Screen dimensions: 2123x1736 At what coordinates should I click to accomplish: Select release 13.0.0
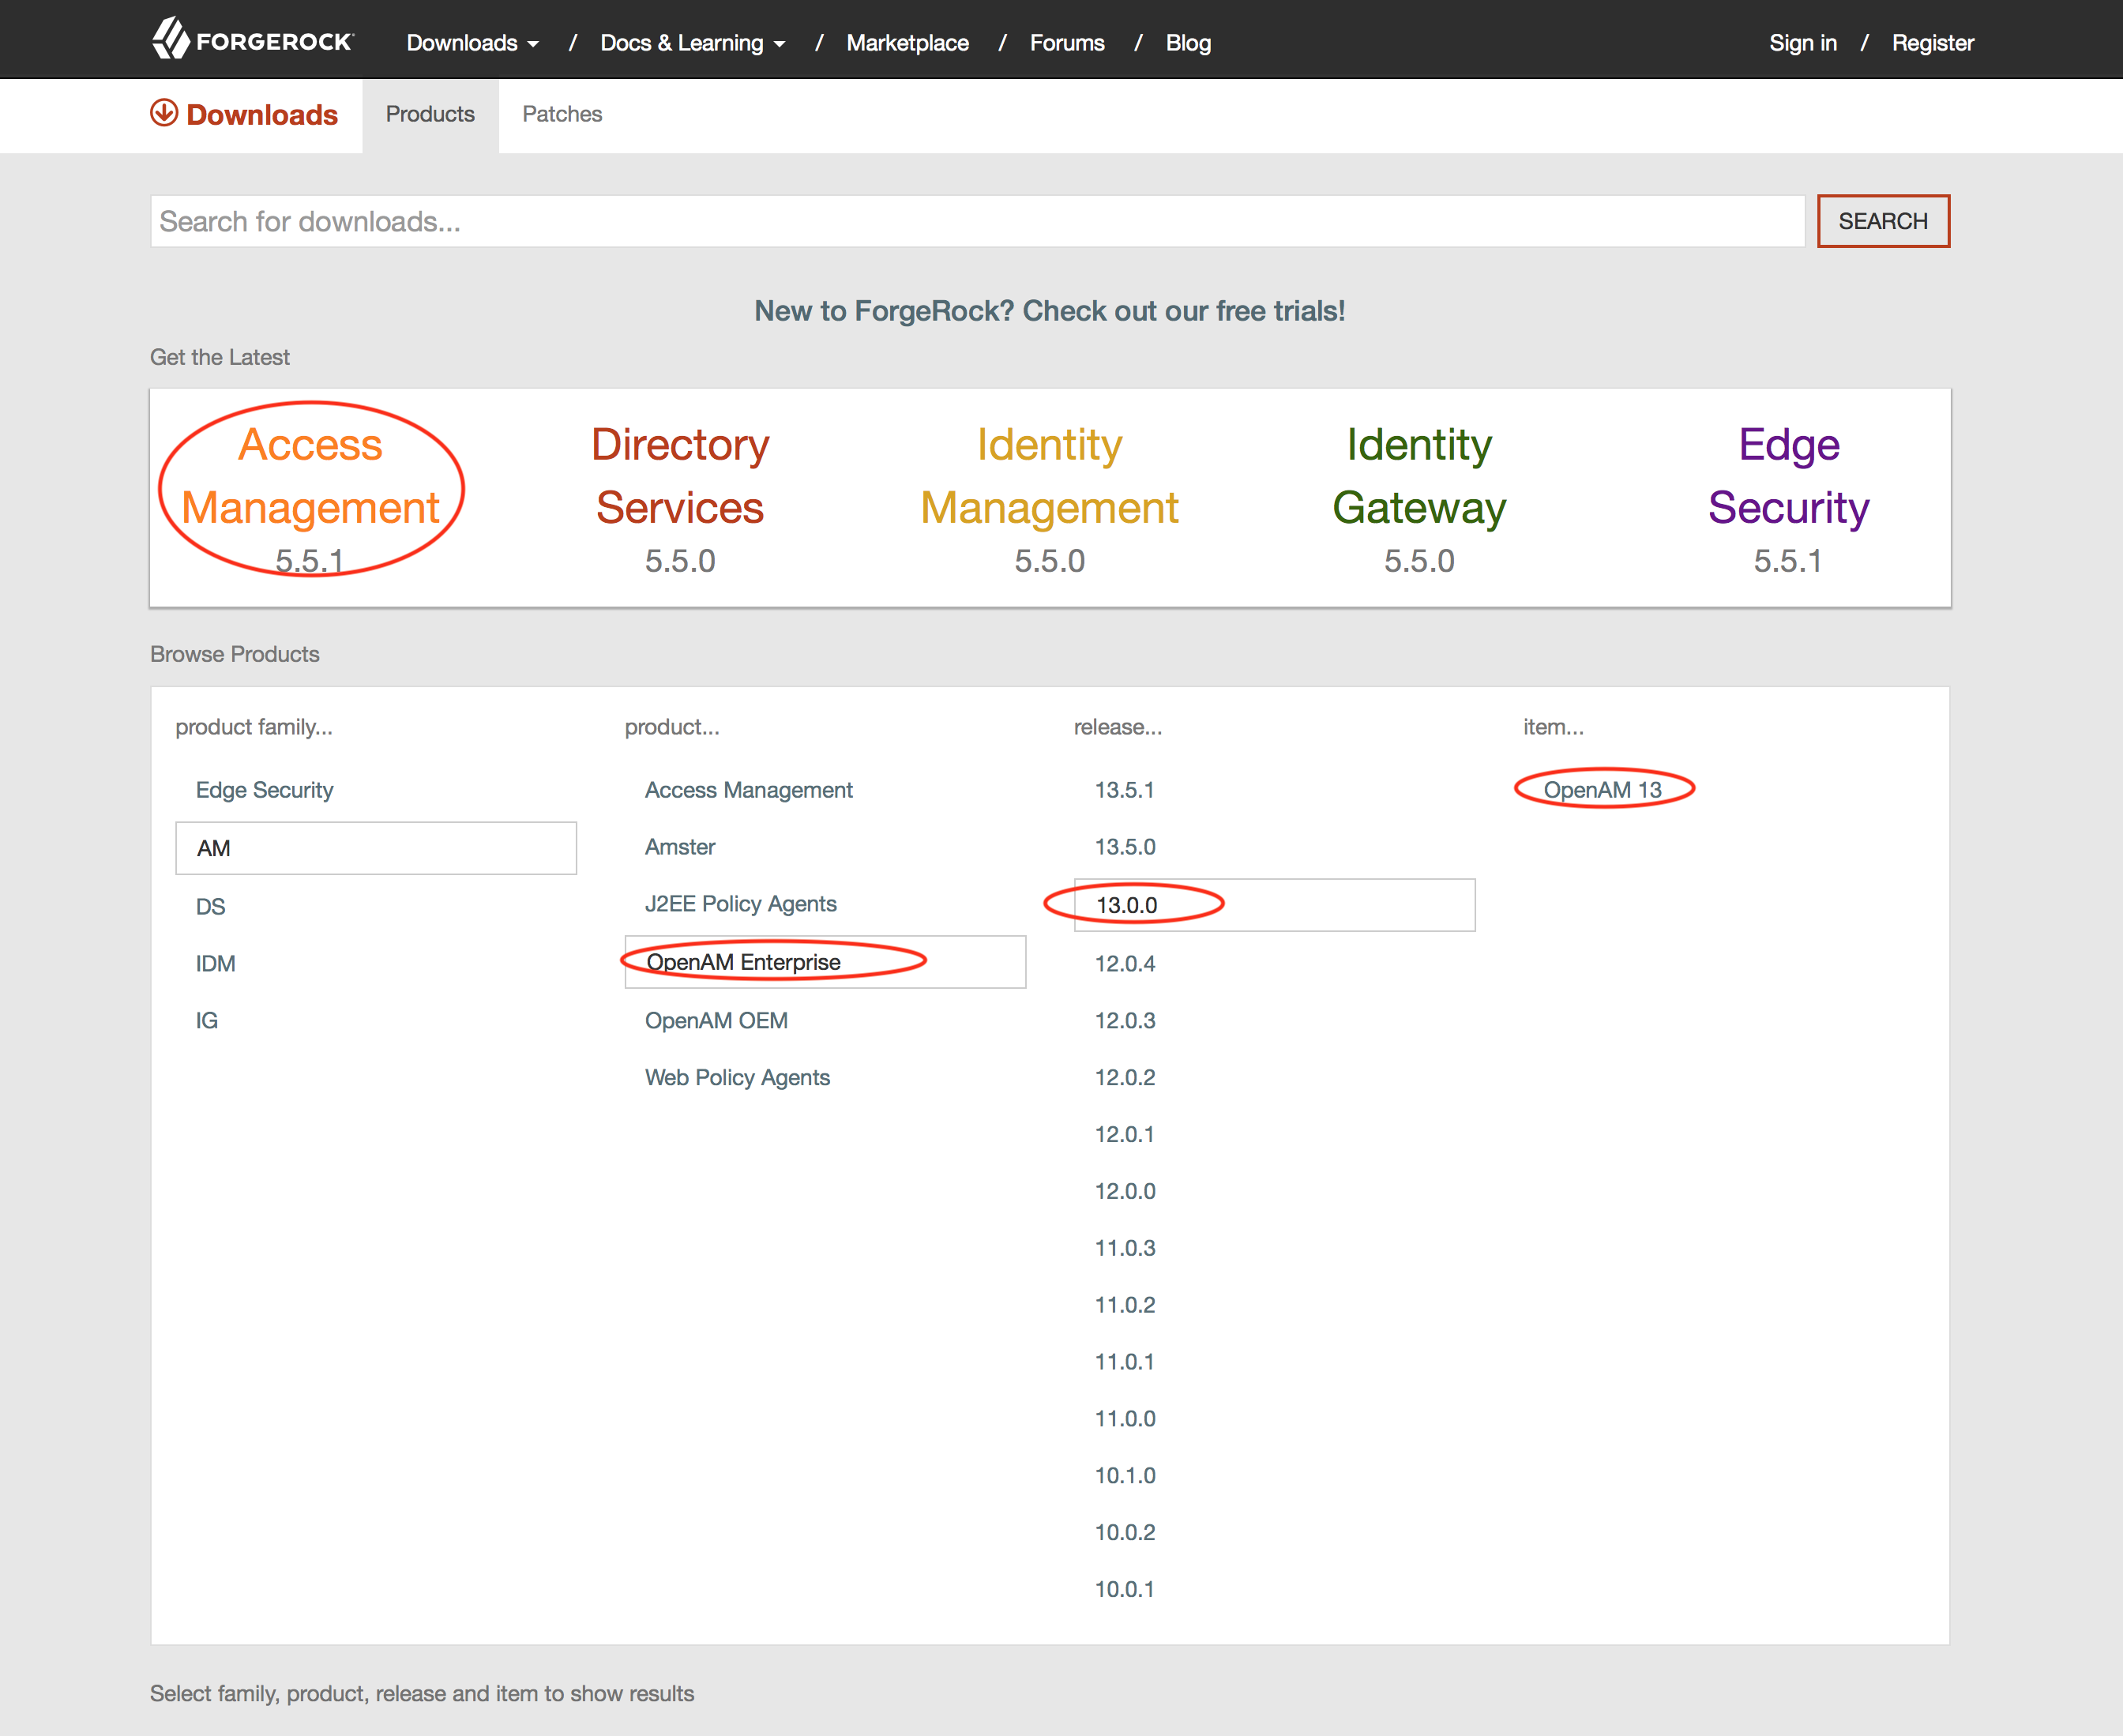1126,904
